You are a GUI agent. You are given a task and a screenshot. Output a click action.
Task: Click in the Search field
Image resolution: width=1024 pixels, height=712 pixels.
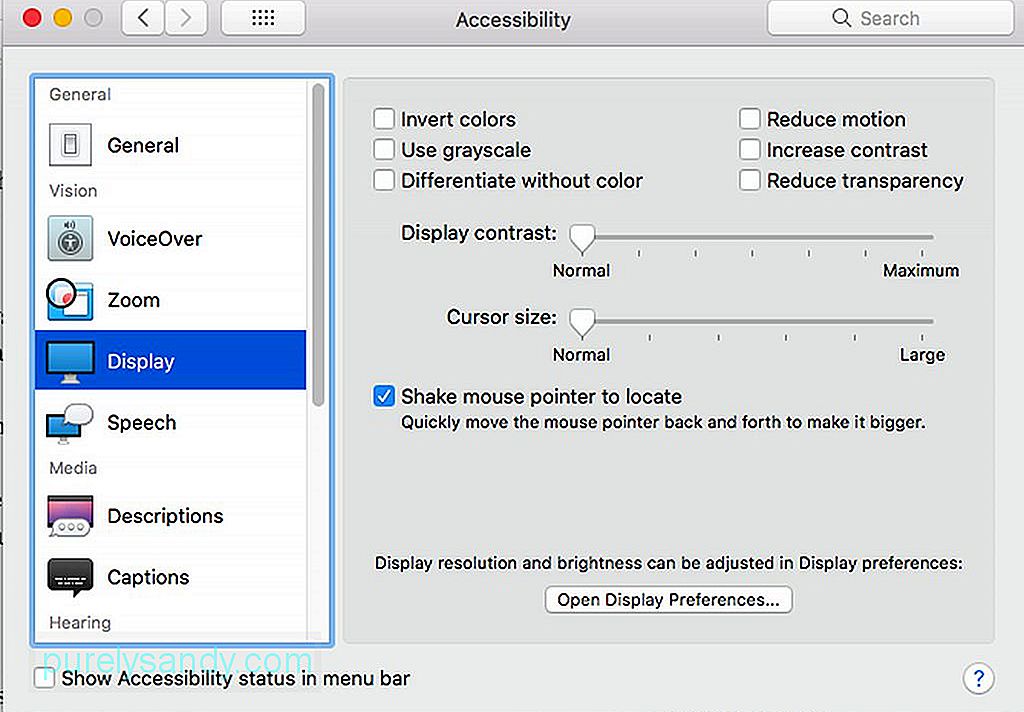891,18
